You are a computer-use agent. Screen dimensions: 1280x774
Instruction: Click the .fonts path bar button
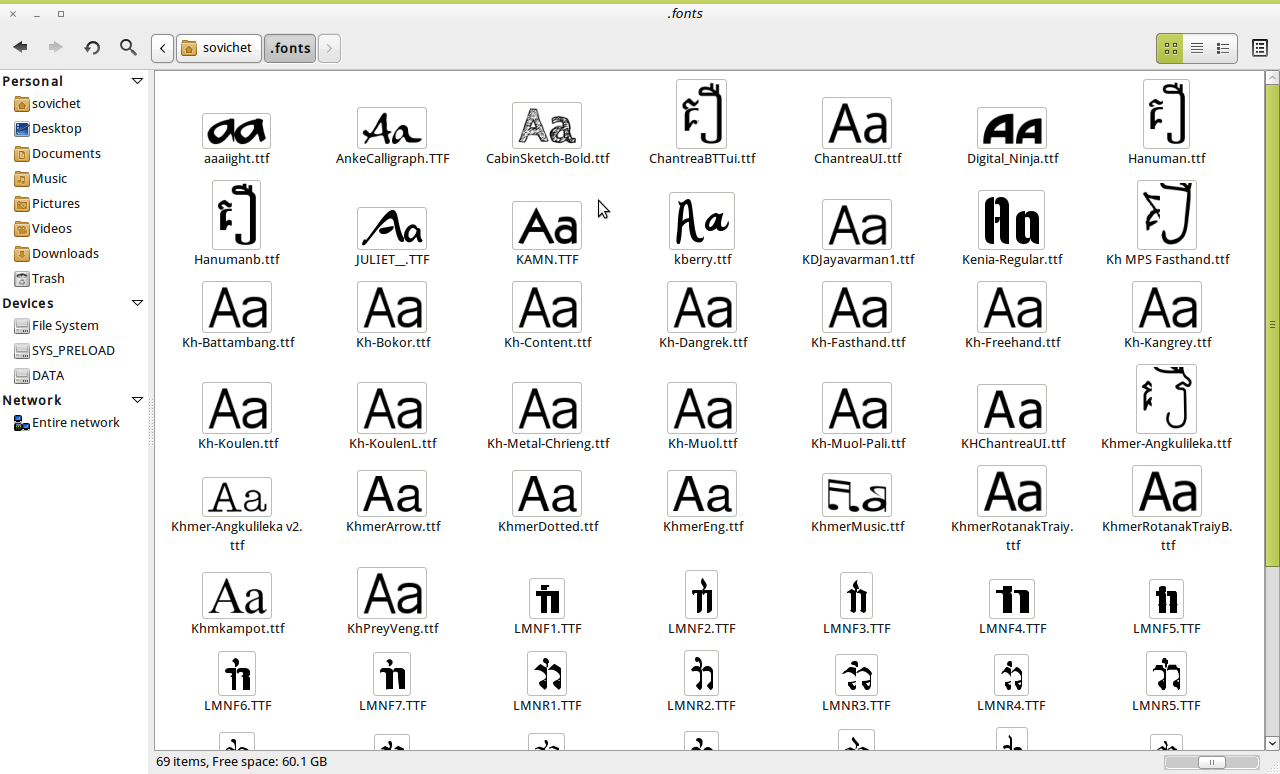click(x=290, y=48)
